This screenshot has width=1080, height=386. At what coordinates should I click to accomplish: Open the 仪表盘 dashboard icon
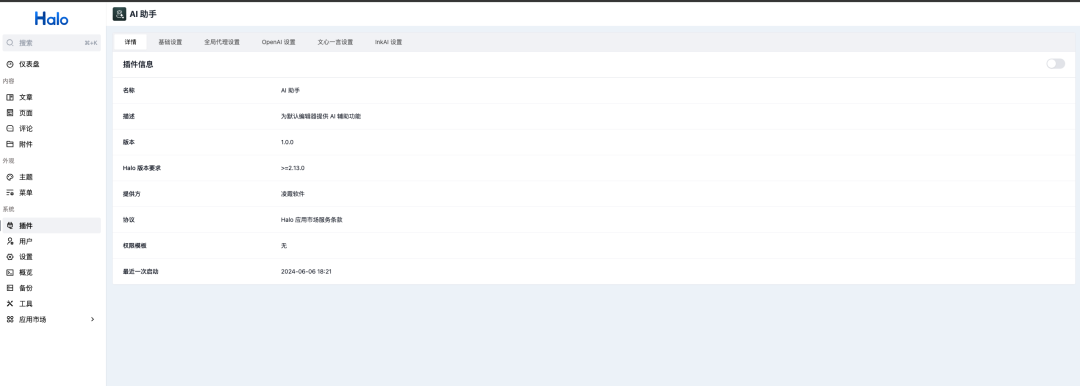(10, 64)
